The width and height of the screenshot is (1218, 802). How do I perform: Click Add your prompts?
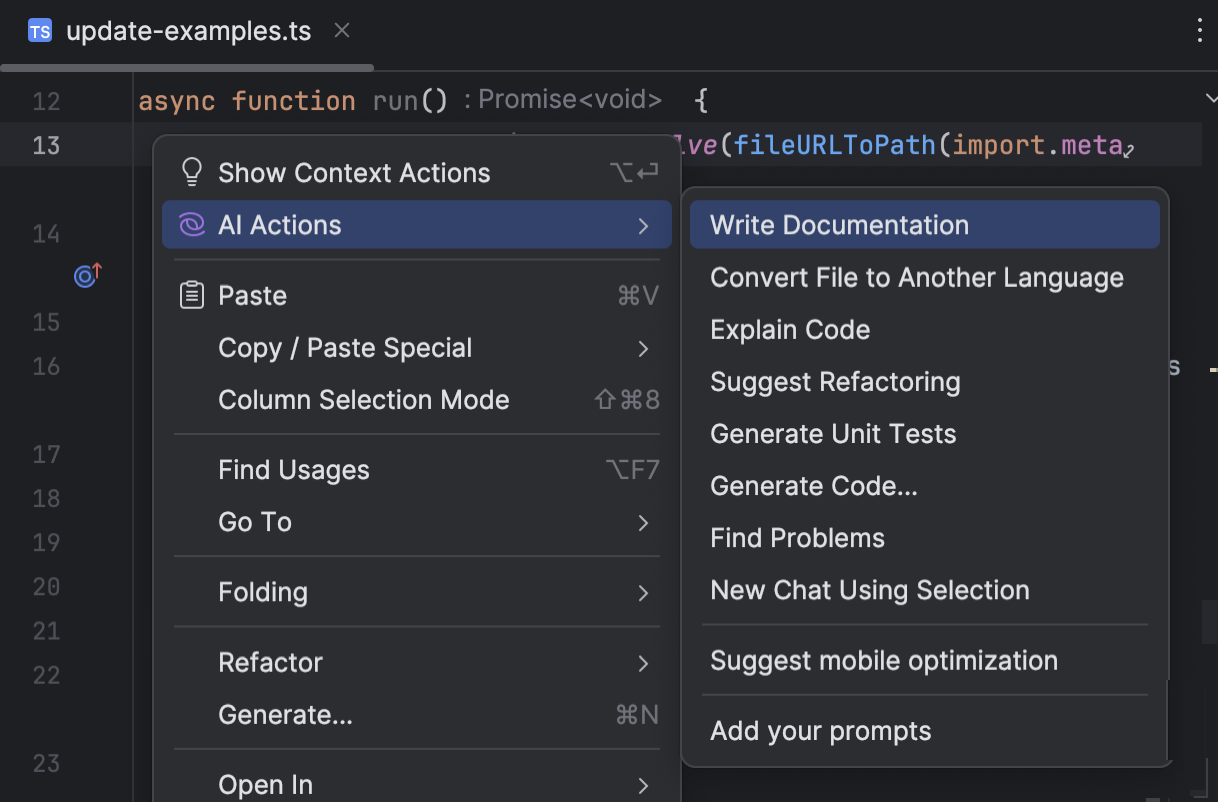(x=820, y=731)
